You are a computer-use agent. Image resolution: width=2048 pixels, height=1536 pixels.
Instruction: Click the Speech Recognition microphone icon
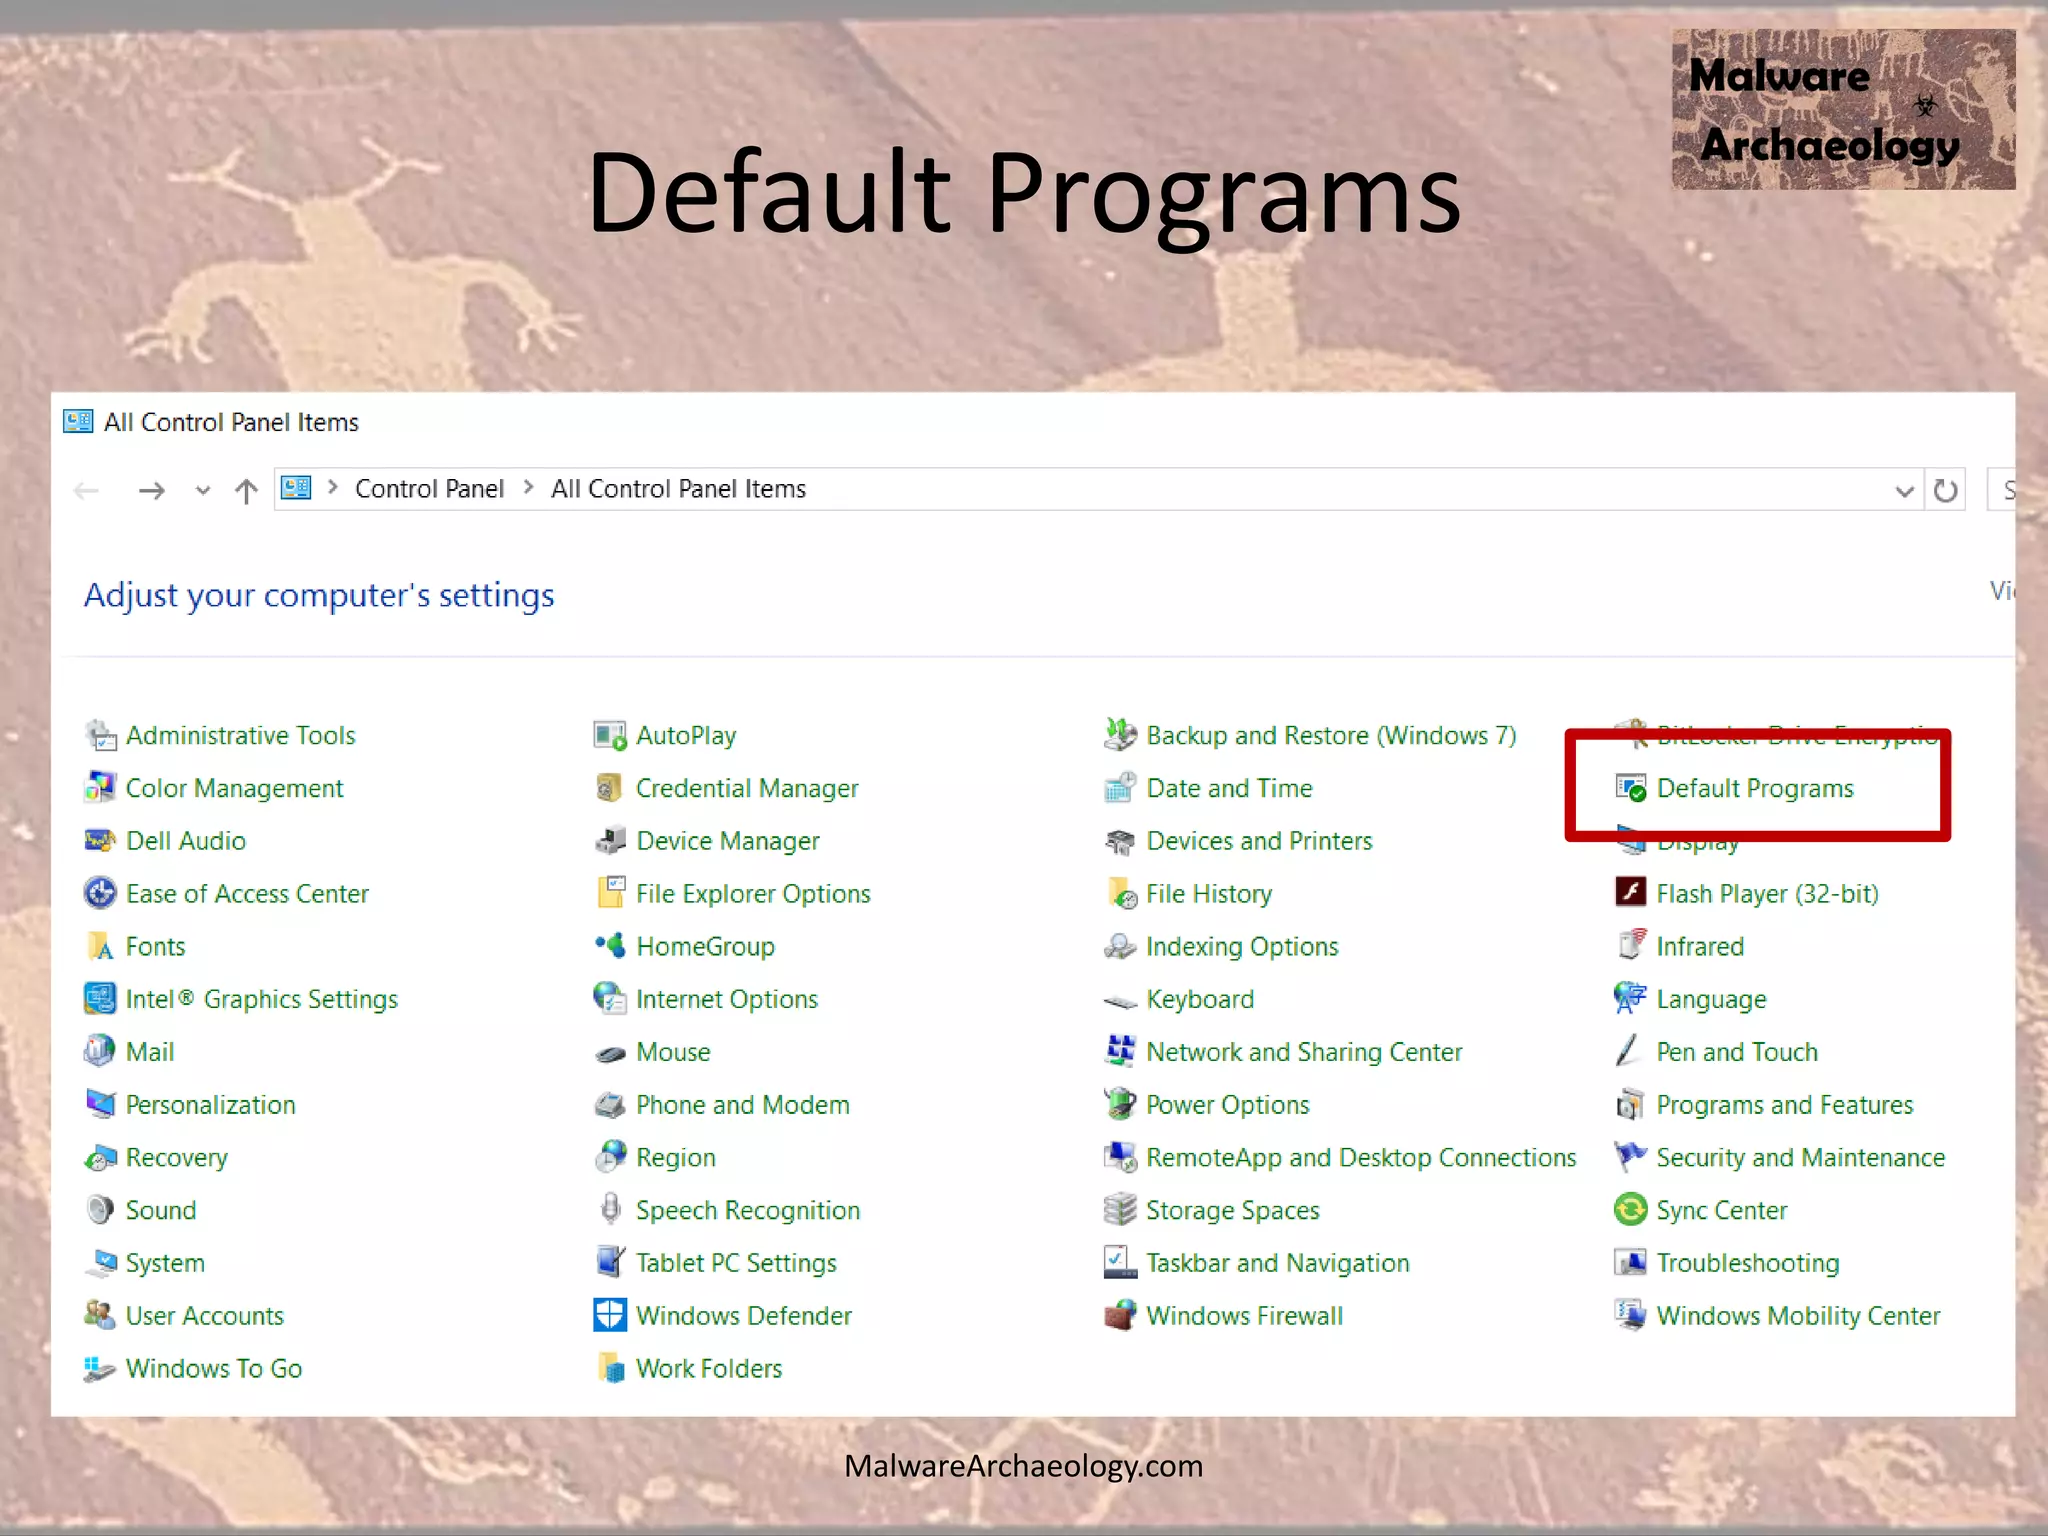610,1209
